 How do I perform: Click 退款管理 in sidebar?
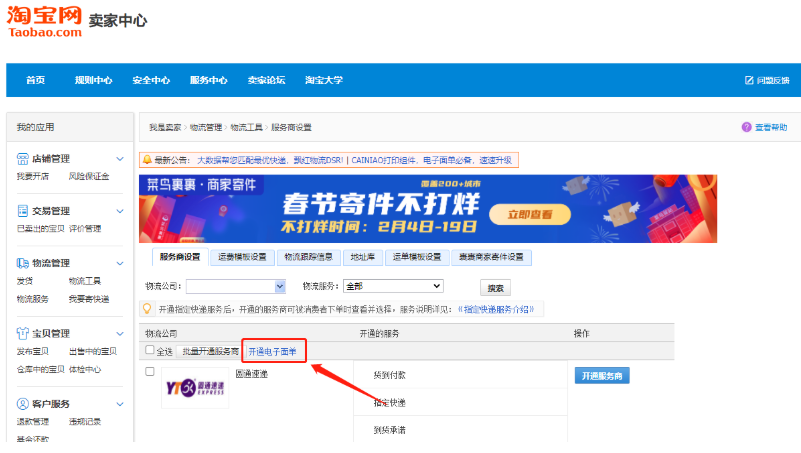(x=33, y=422)
